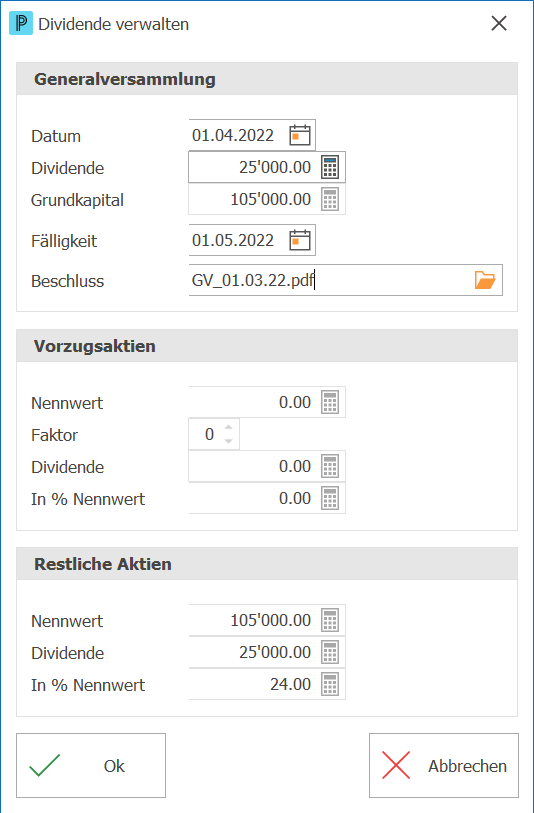Viewport: 534px width, 813px height.
Task: Open calculator for Vorzugsaktien Nennwert
Action: point(330,402)
